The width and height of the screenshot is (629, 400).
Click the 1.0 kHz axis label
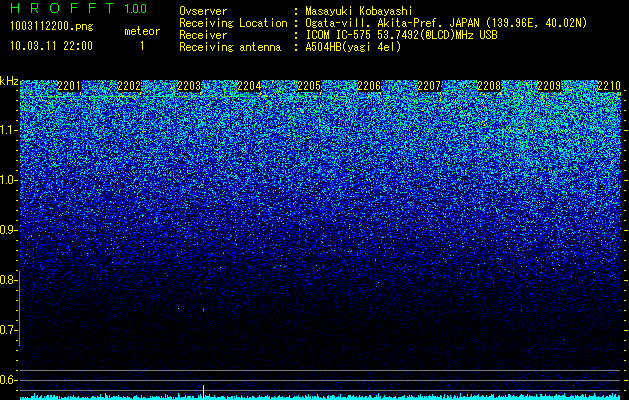9,180
